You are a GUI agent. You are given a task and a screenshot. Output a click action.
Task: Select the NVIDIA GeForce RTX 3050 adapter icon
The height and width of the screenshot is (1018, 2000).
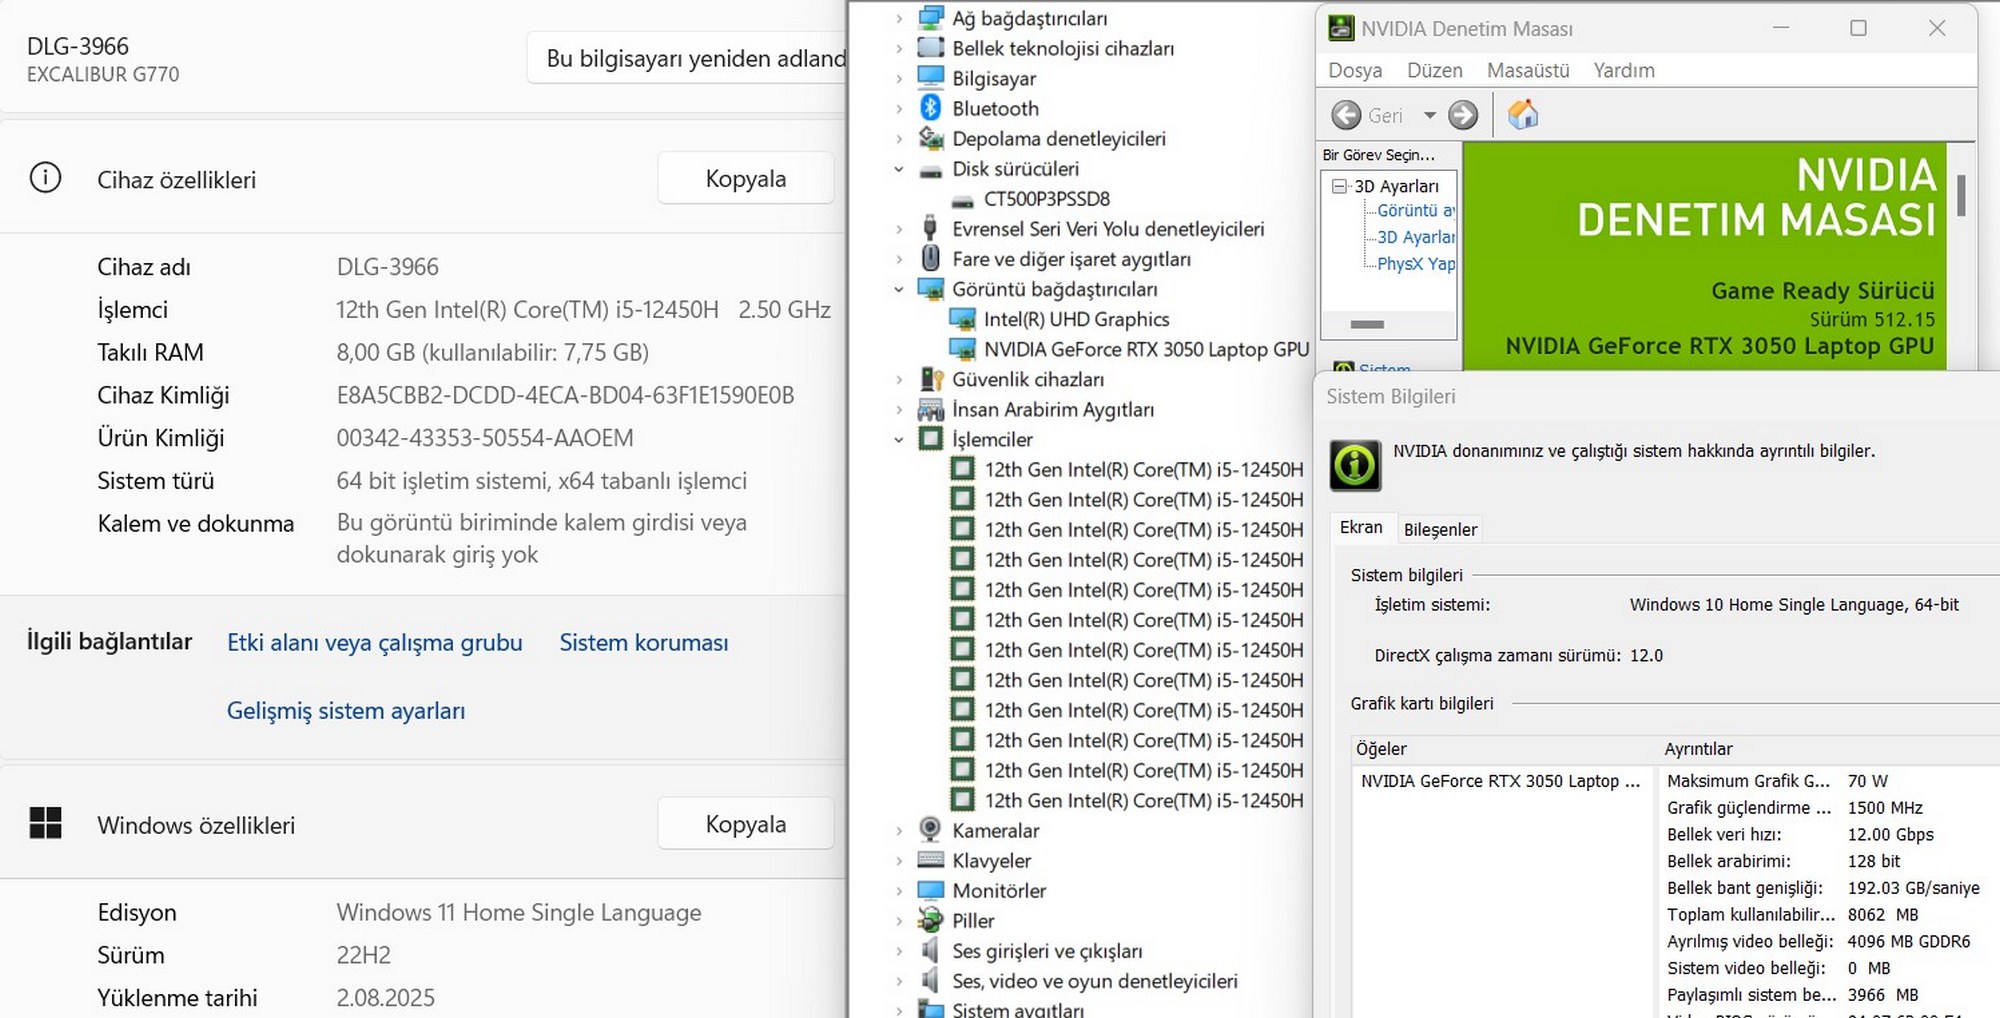pyautogui.click(x=962, y=349)
